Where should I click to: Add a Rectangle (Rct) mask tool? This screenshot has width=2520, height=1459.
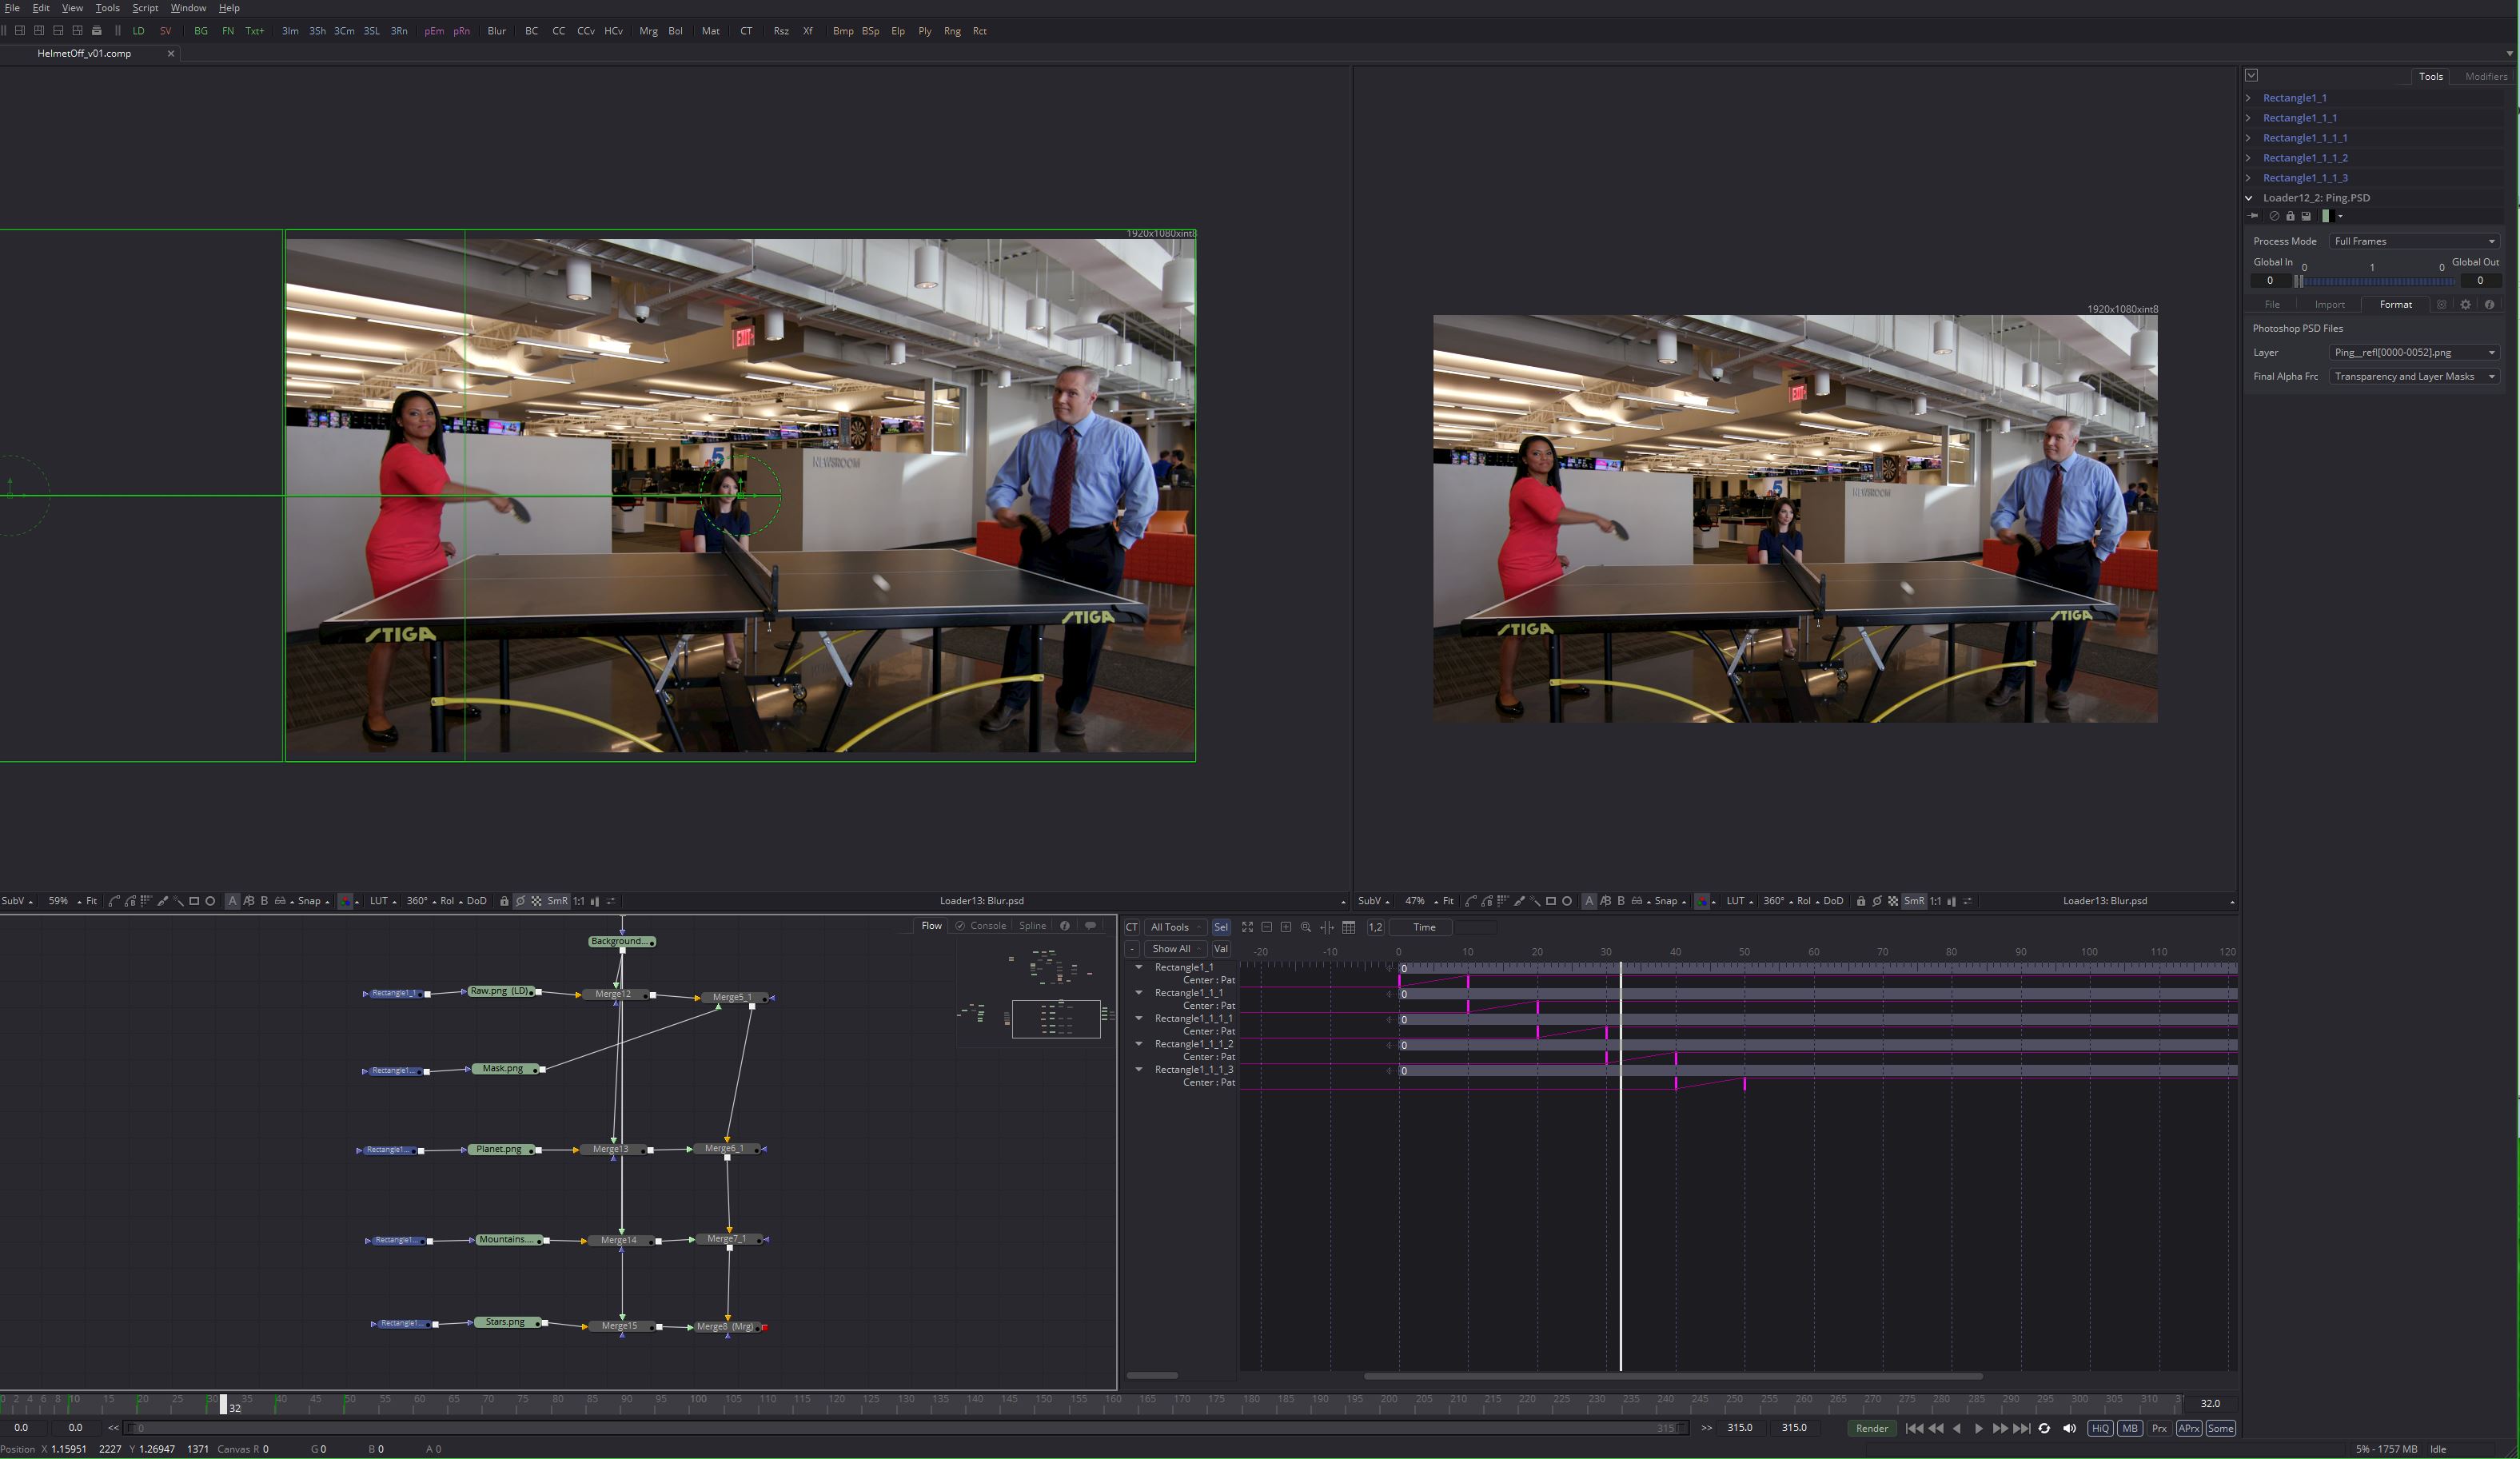[x=980, y=31]
